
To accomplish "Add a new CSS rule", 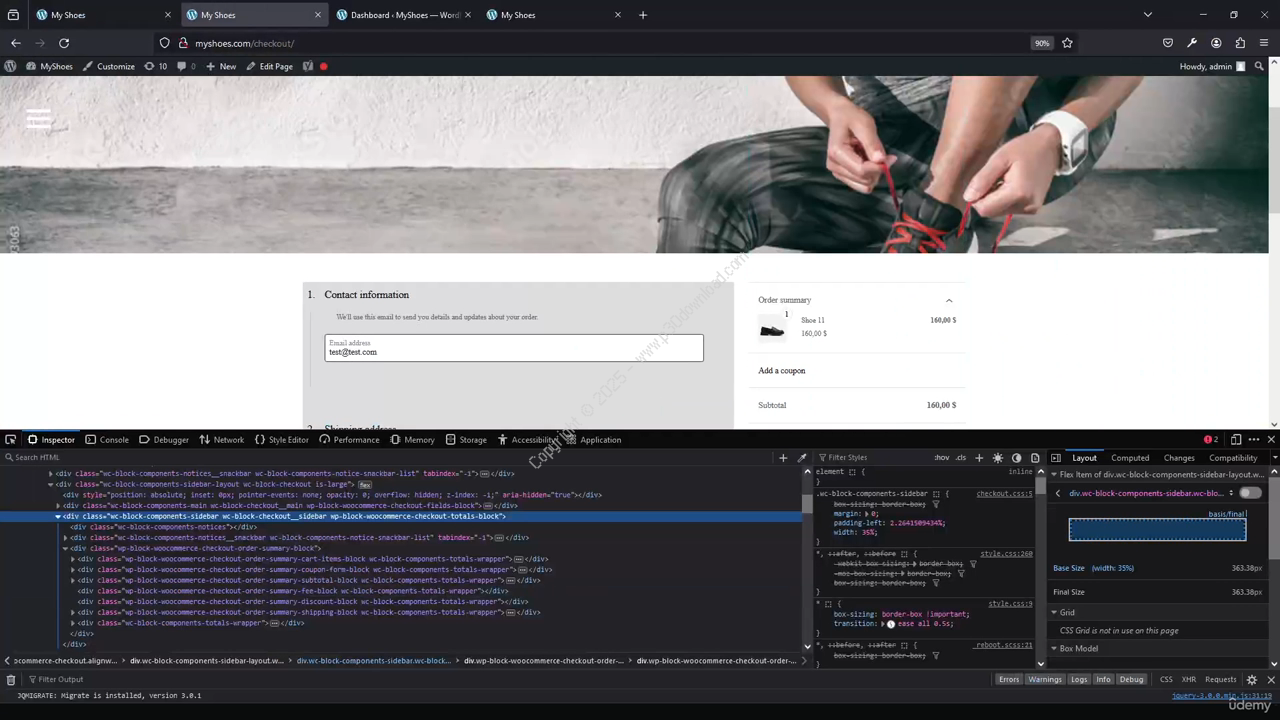I will [x=979, y=457].
